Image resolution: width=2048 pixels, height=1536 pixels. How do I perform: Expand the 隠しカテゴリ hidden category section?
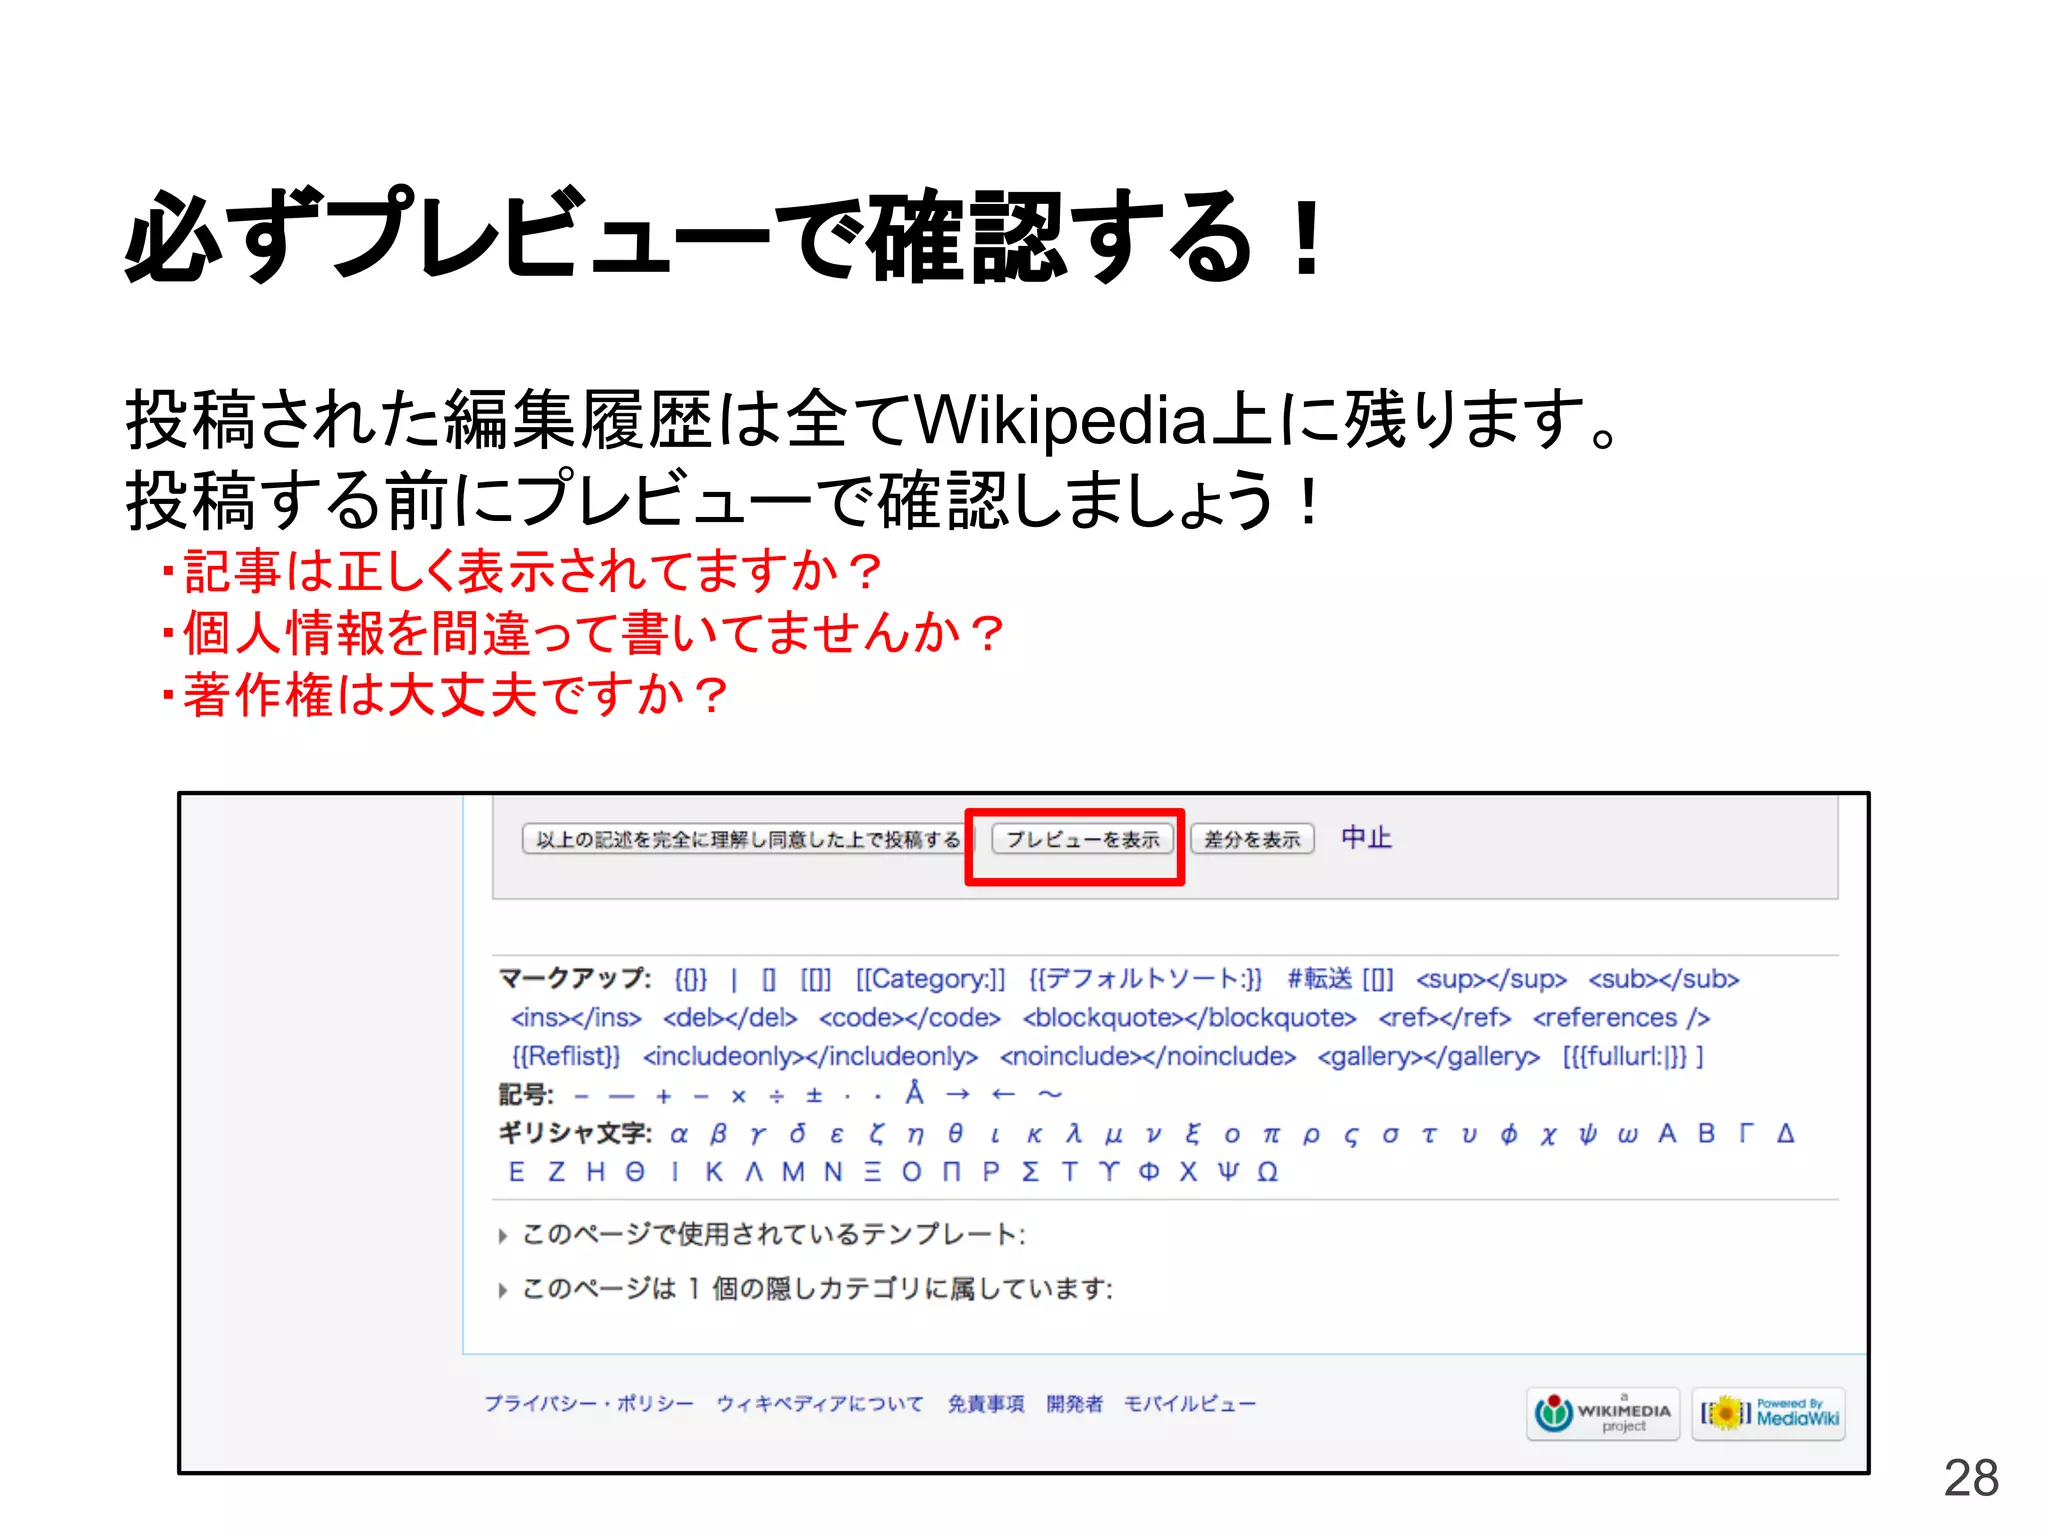pos(806,1289)
